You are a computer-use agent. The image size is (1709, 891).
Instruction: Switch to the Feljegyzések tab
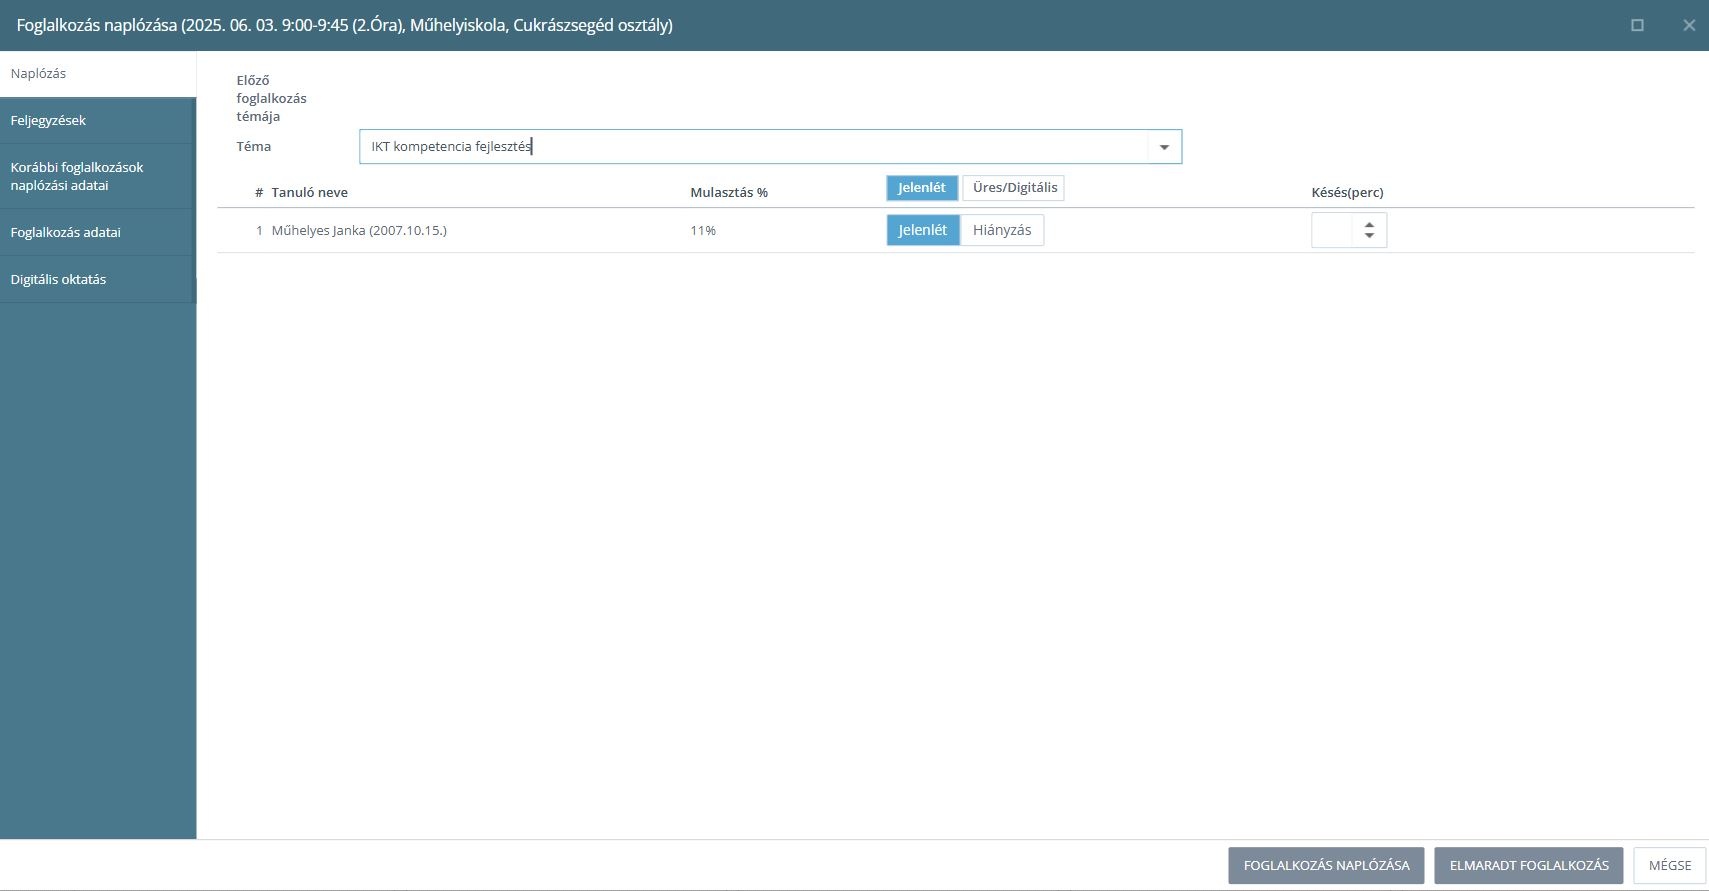point(97,121)
